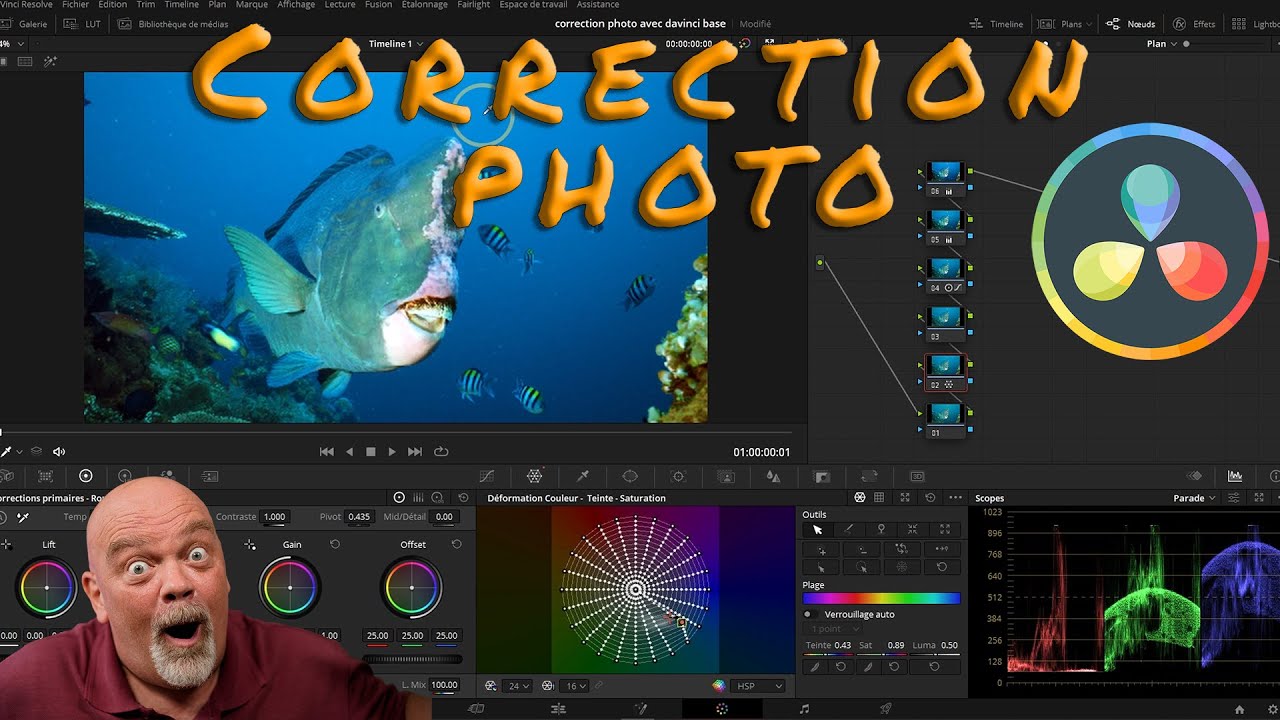Open the Key palette icon
This screenshot has width=1280, height=720.
point(822,476)
